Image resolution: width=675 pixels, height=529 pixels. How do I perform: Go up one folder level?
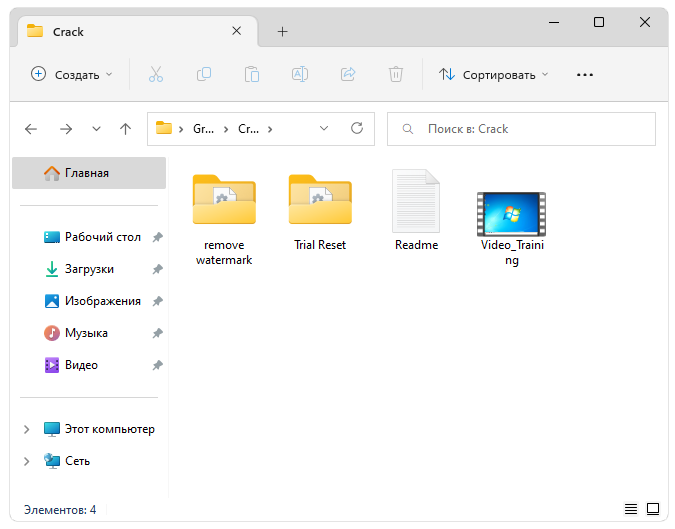pos(125,129)
